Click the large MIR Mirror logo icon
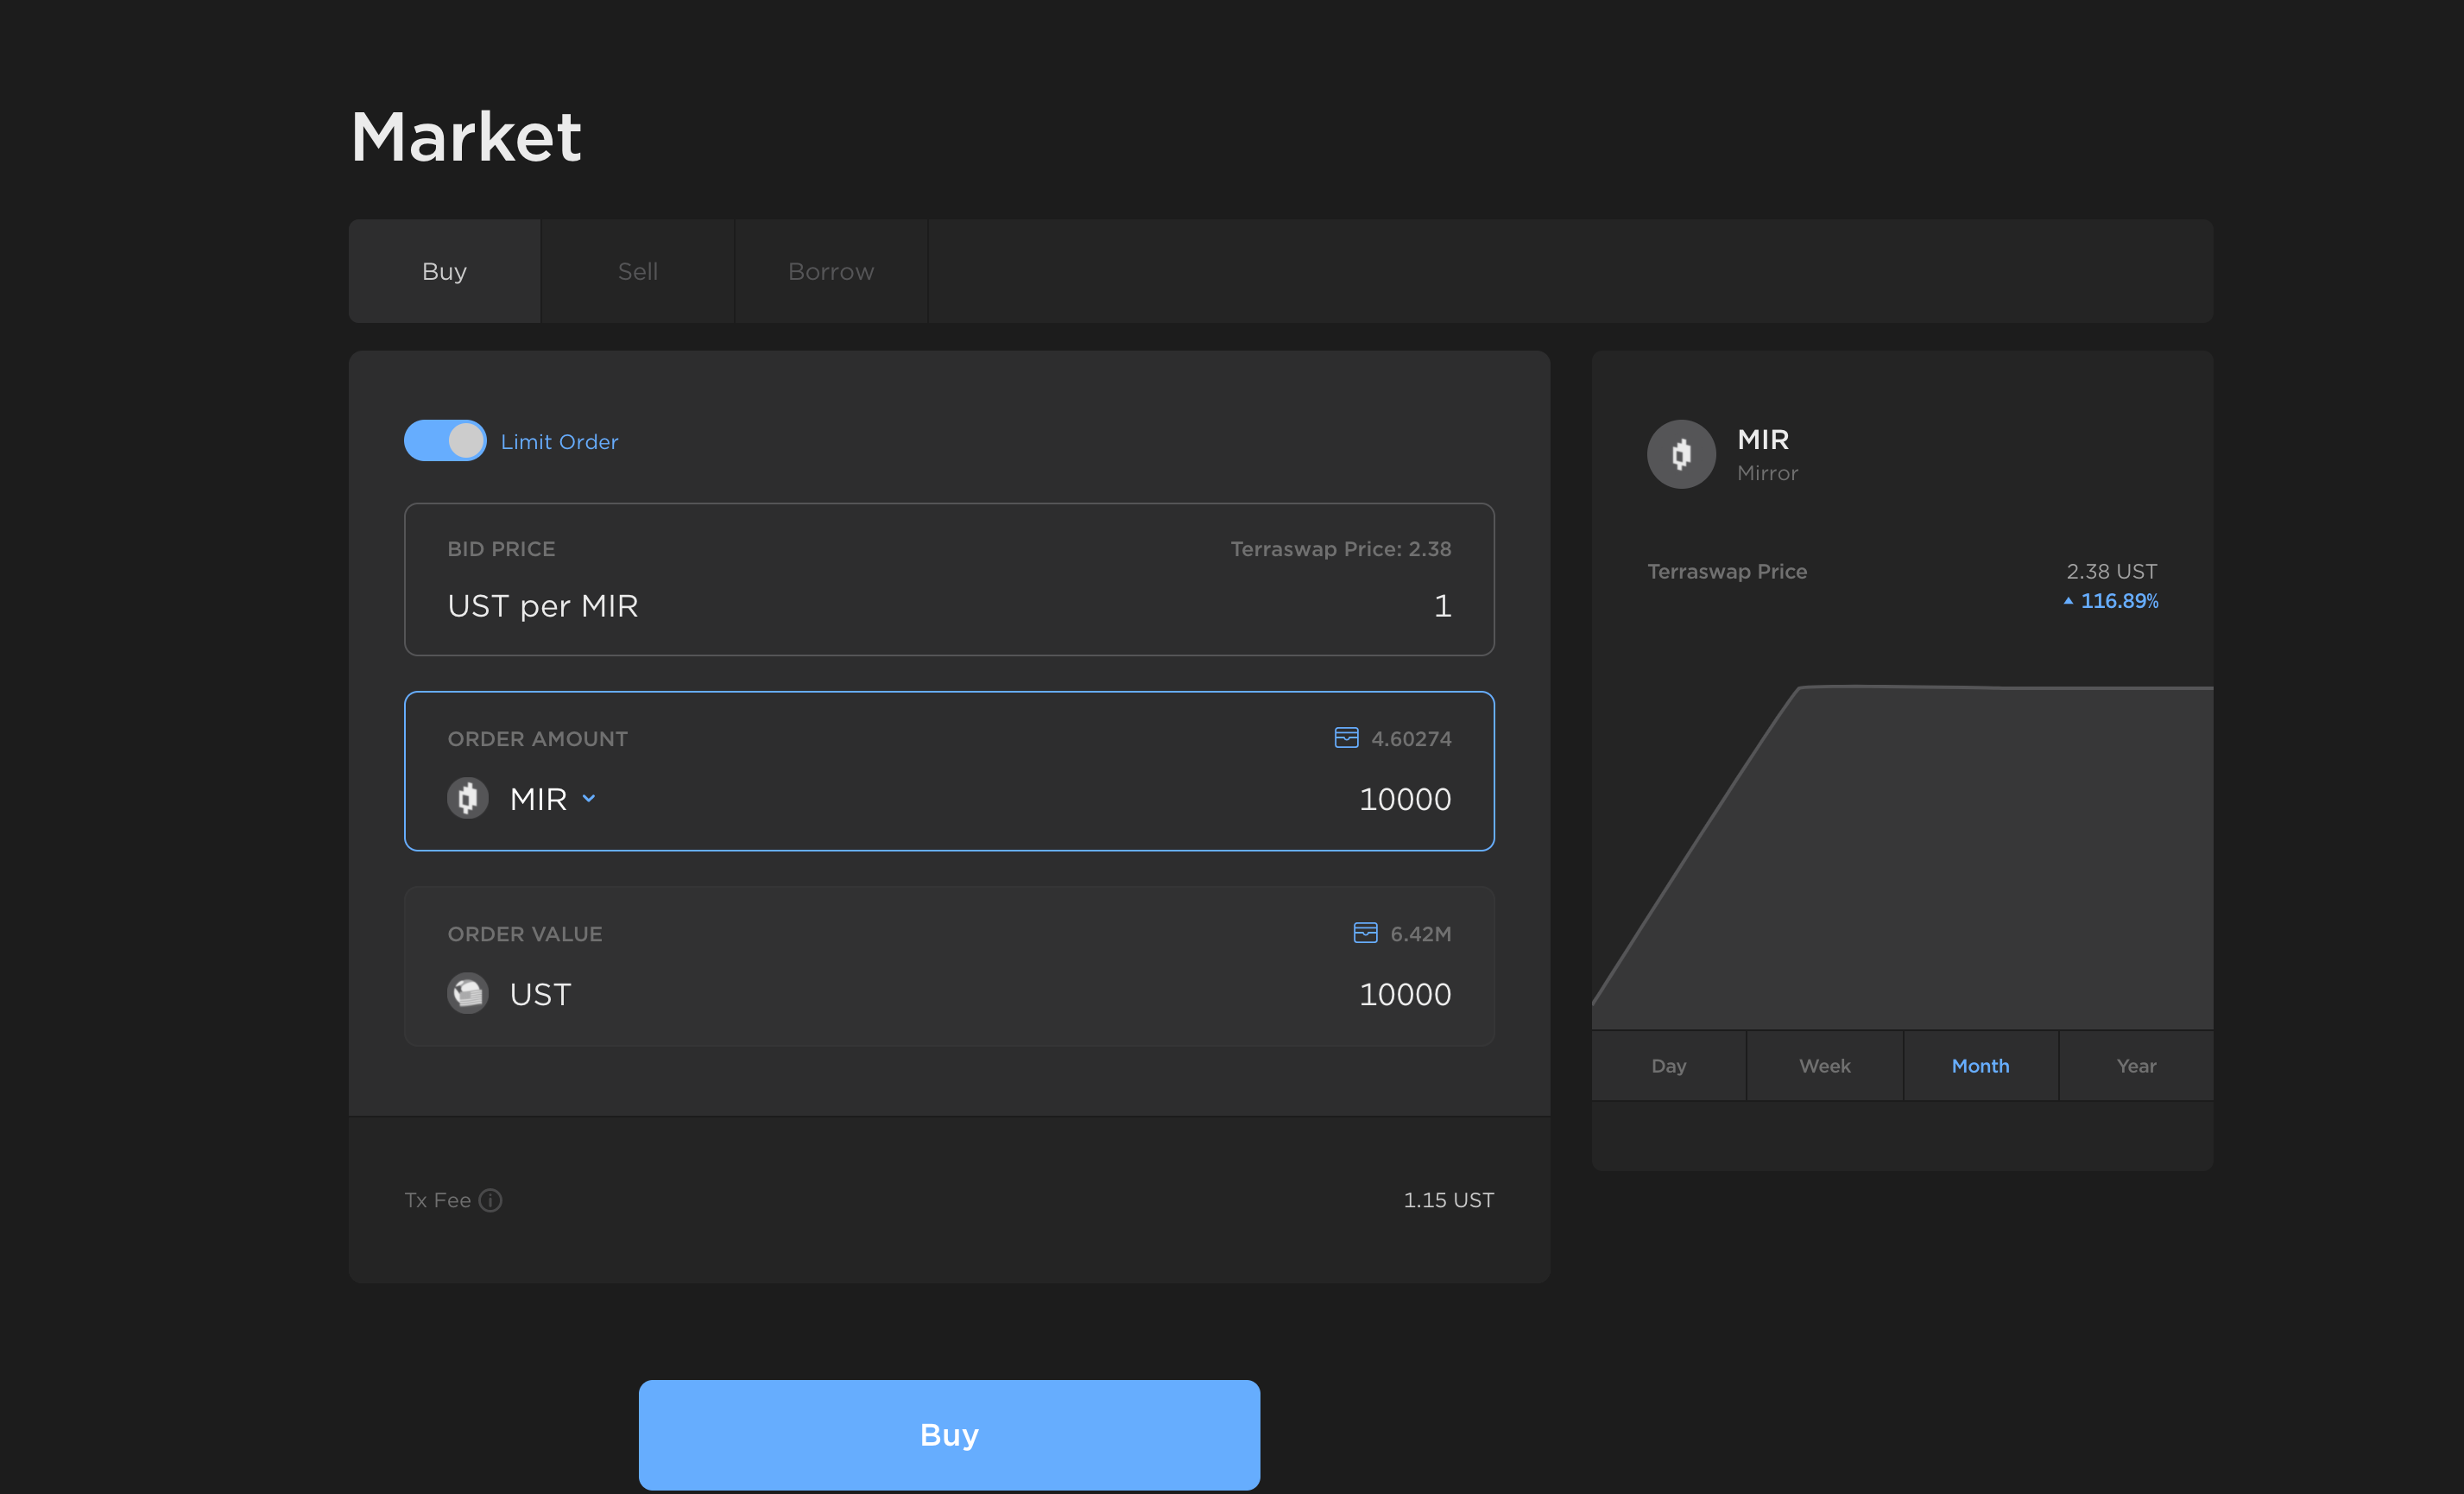 (1681, 454)
